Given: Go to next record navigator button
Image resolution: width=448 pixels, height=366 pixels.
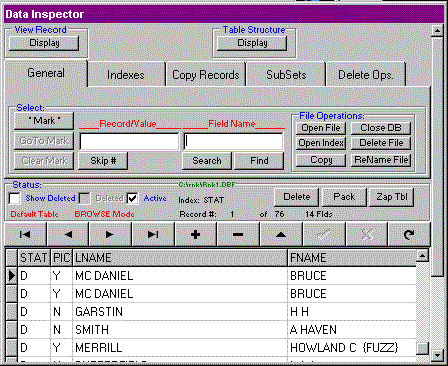Looking at the screenshot, I should click(111, 235).
